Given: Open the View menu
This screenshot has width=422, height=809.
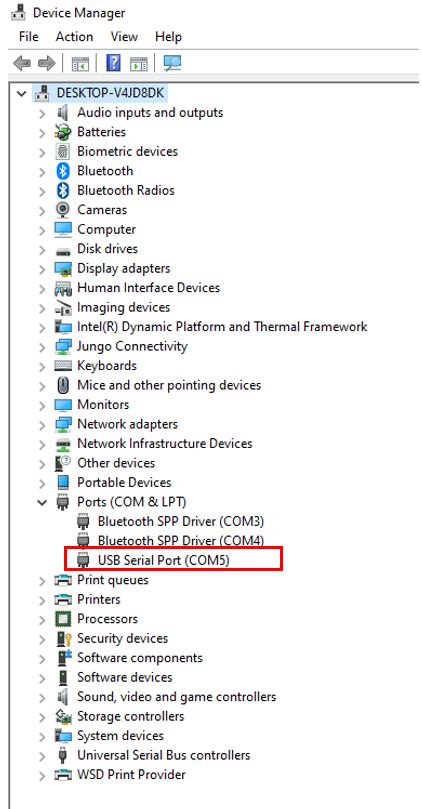Looking at the screenshot, I should coord(124,37).
